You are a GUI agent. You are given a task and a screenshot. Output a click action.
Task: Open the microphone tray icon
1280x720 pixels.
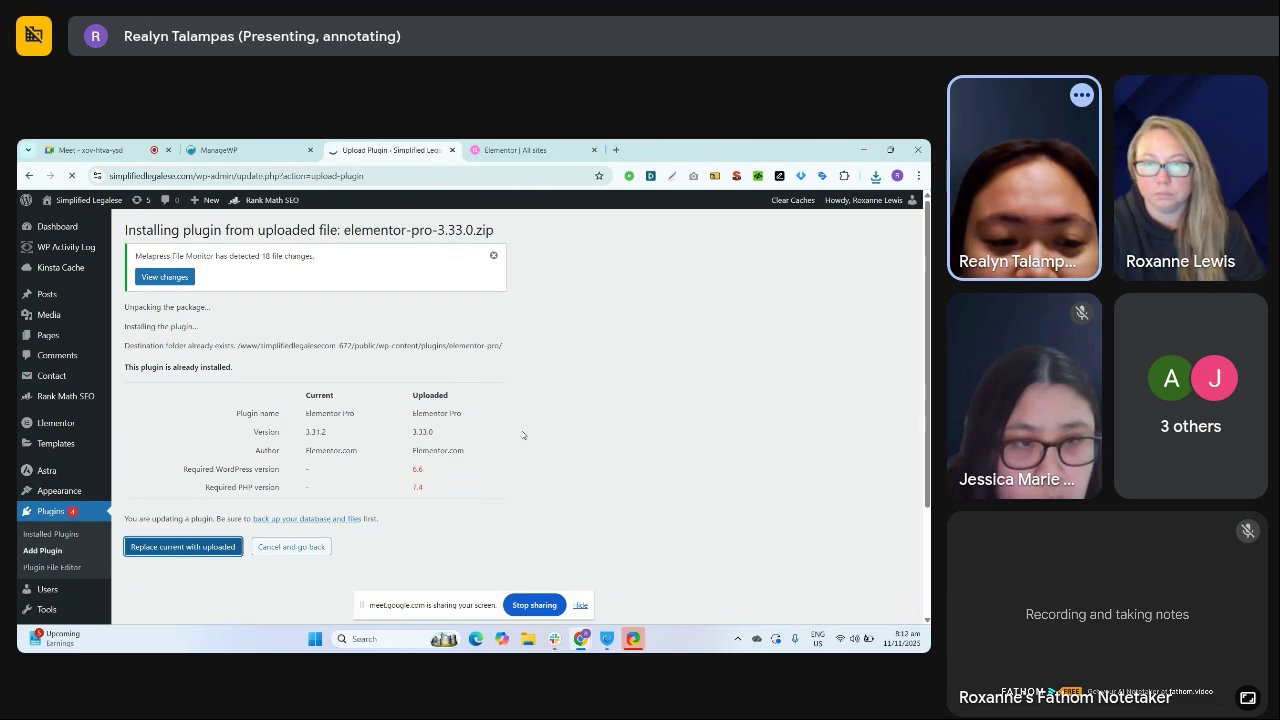795,639
